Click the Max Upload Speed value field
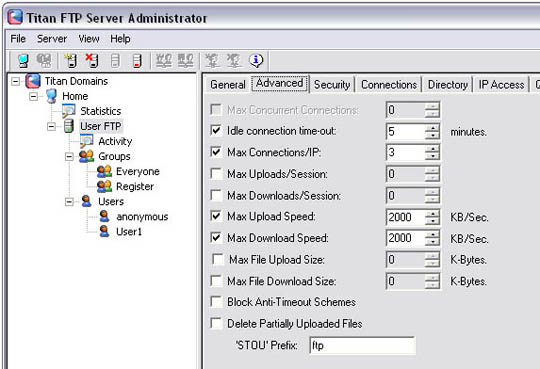 point(405,217)
